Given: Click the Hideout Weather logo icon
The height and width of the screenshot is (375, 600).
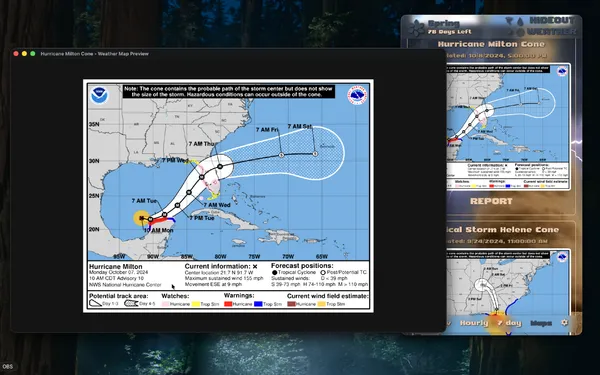Looking at the screenshot, I should (514, 27).
